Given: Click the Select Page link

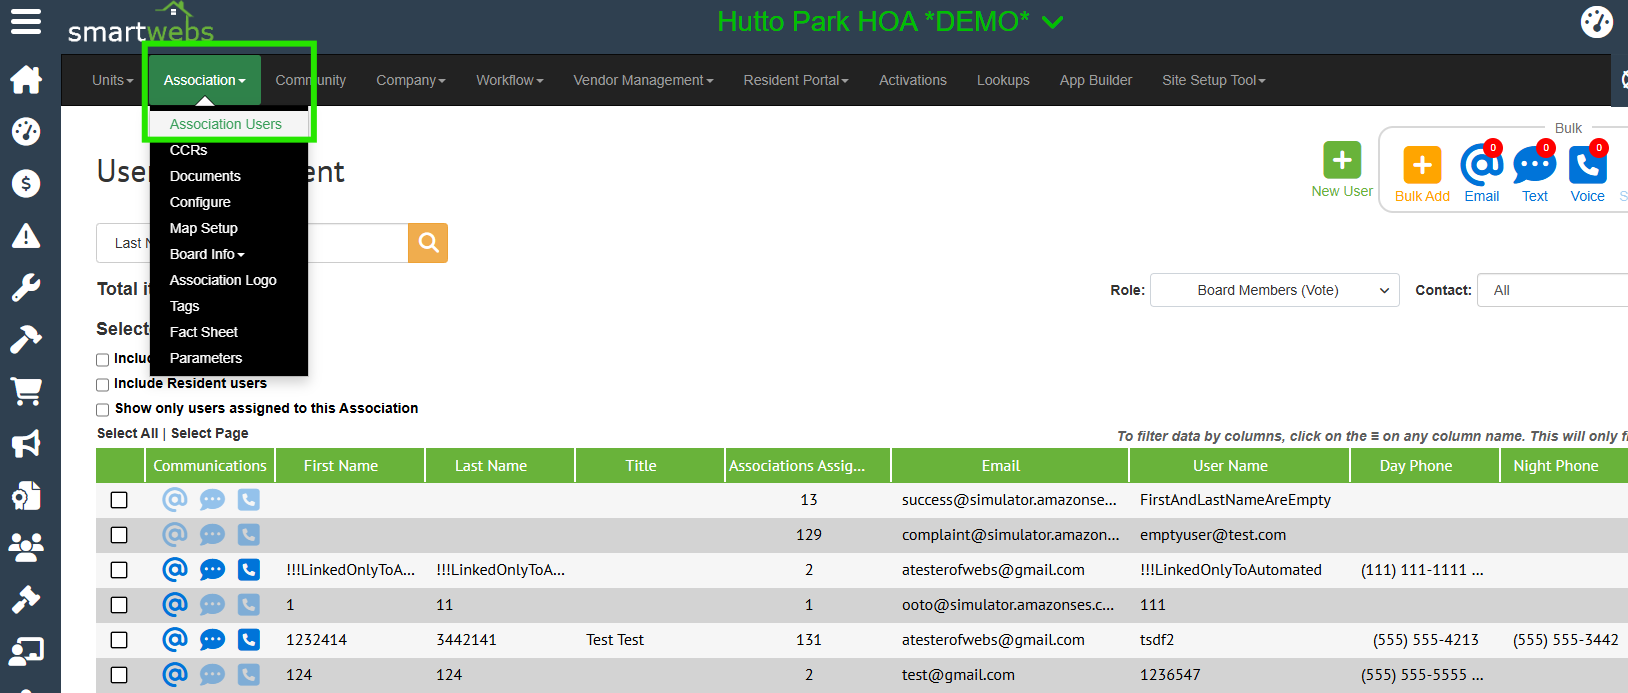Looking at the screenshot, I should point(210,433).
